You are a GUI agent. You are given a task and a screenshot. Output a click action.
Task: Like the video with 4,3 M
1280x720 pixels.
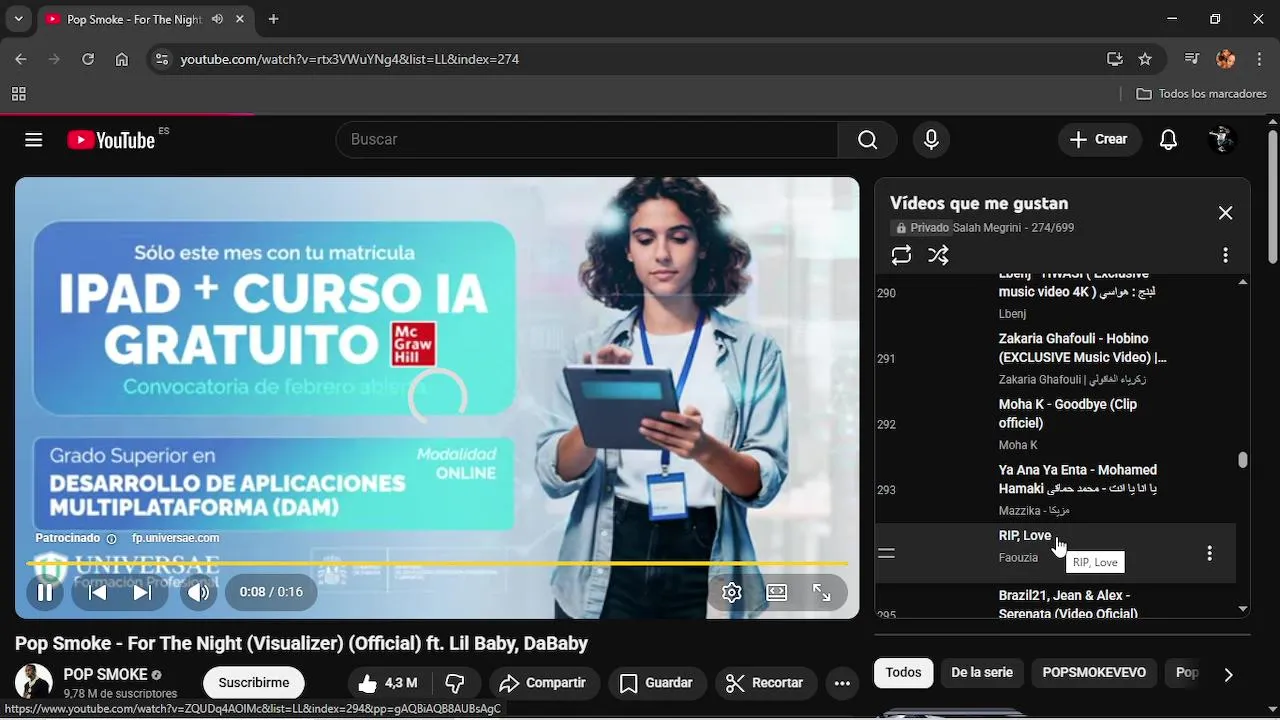(x=388, y=683)
